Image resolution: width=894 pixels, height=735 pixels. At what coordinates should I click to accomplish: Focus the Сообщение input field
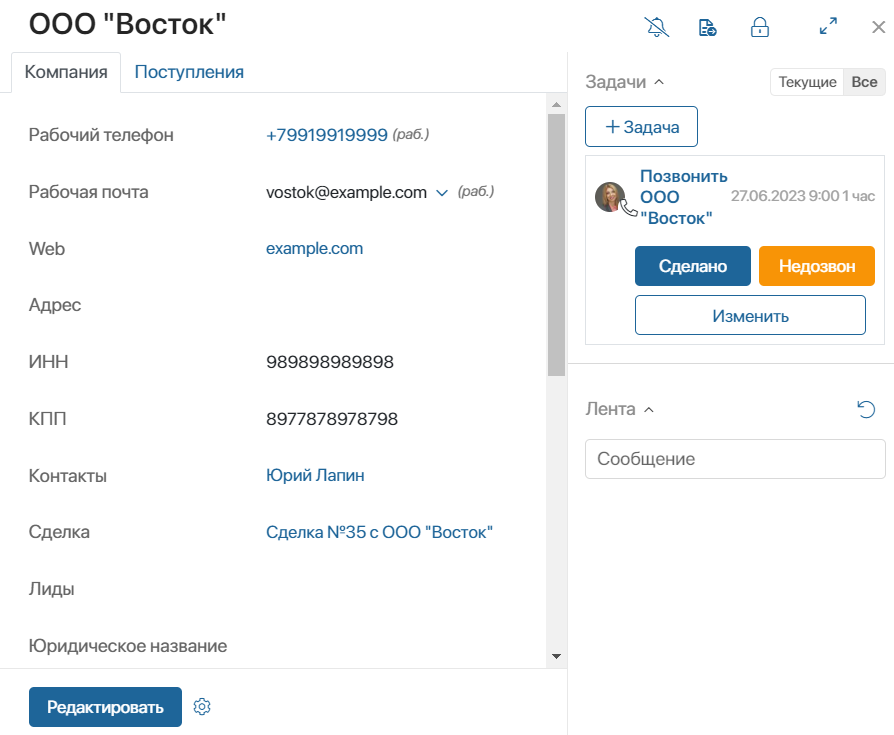click(x=735, y=459)
